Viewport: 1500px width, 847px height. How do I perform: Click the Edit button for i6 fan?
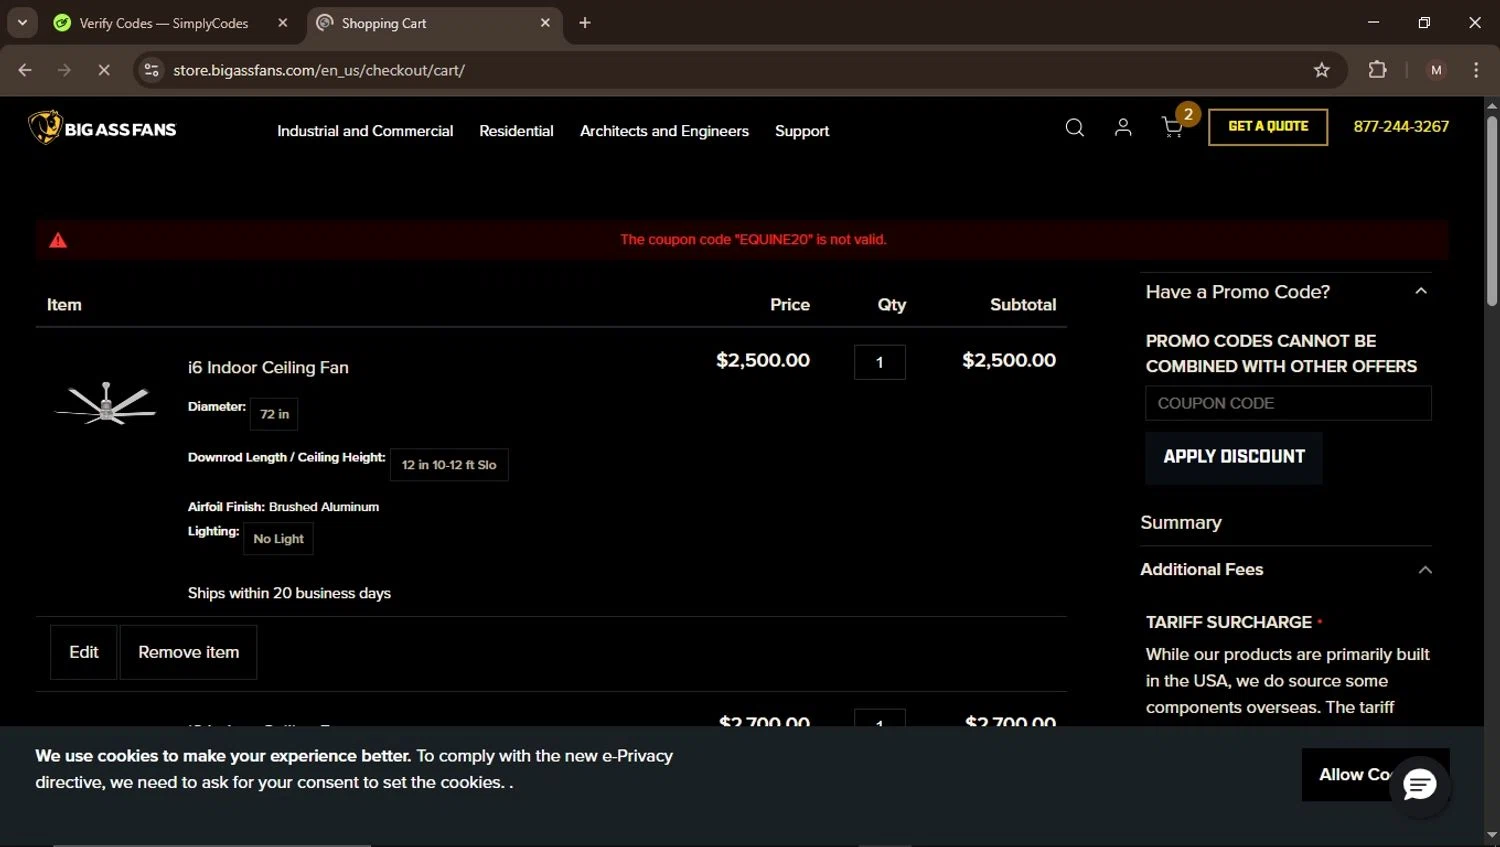[x=84, y=652]
